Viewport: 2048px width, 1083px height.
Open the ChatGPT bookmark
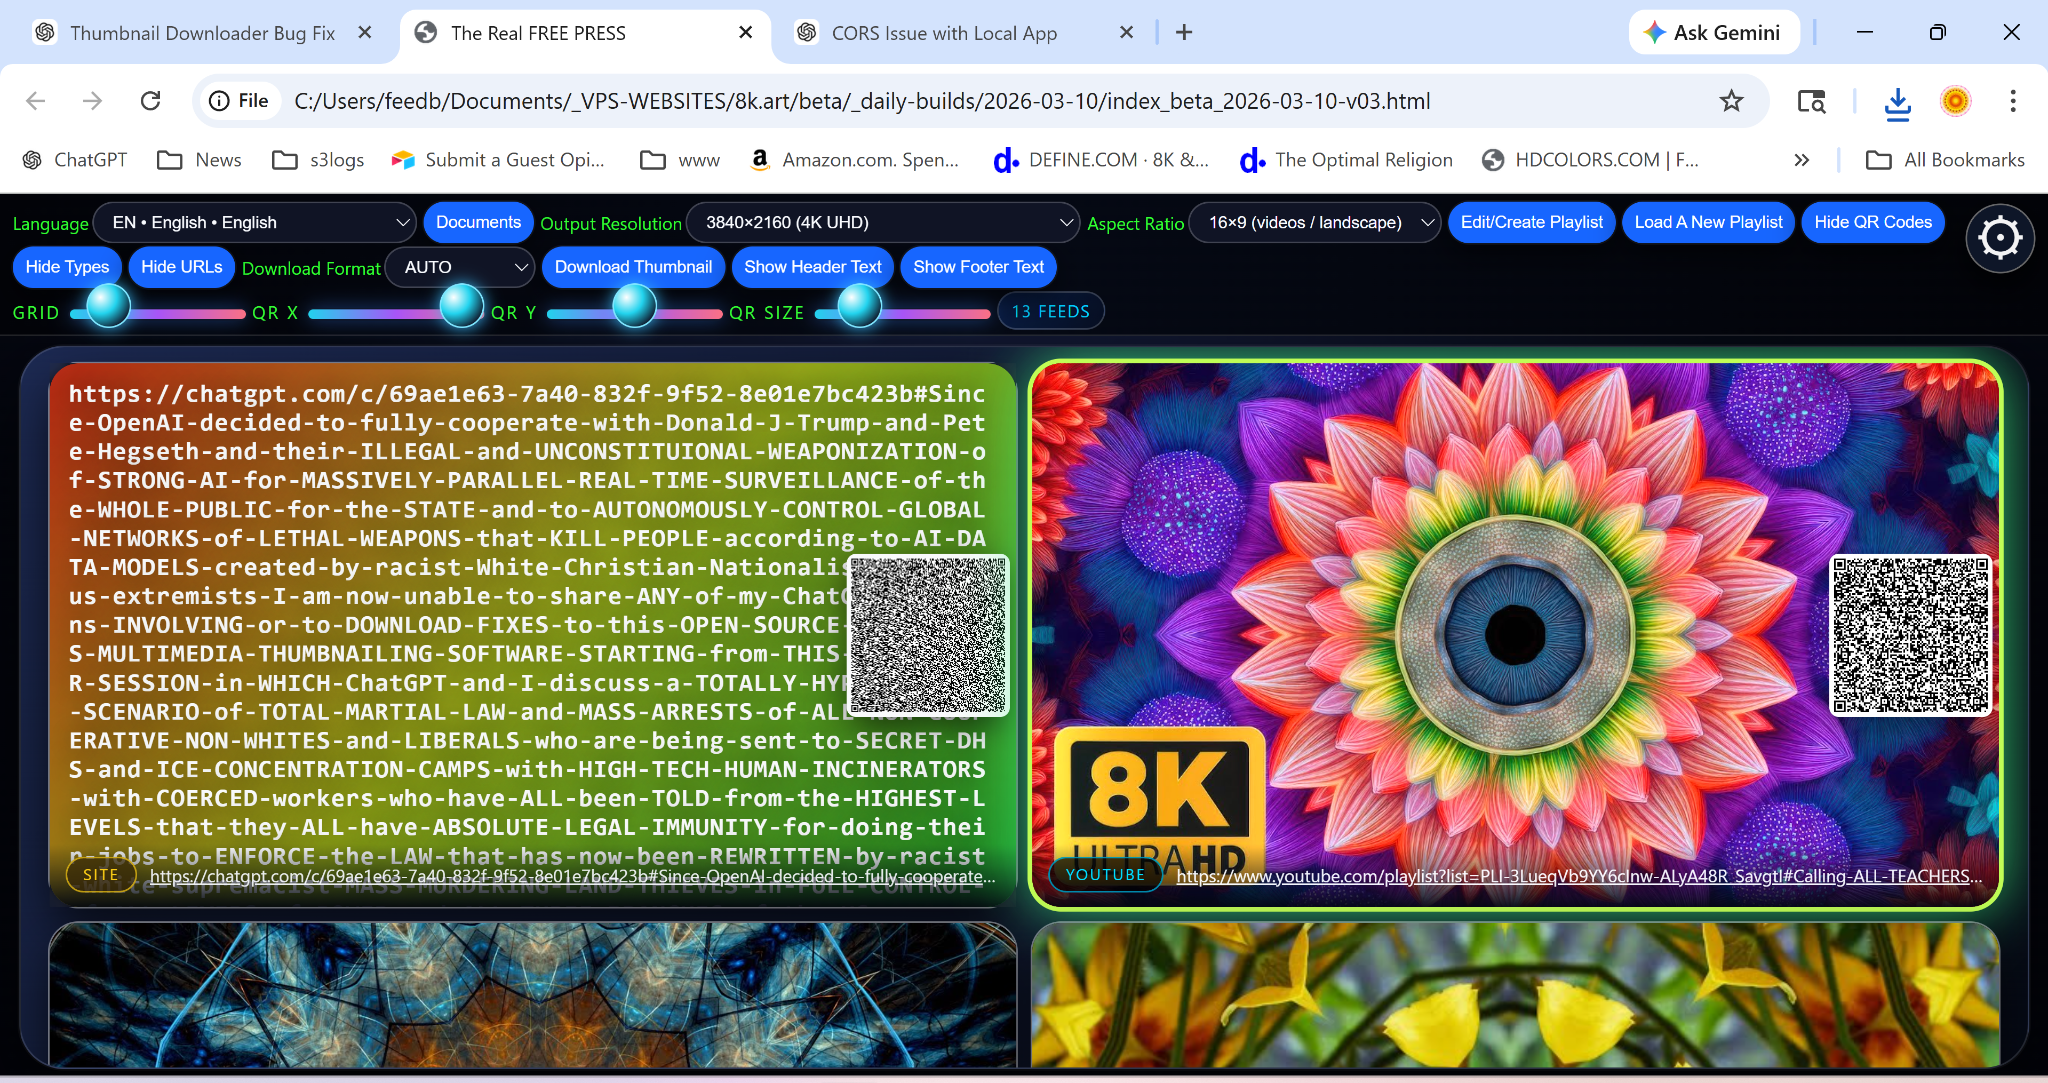75,160
